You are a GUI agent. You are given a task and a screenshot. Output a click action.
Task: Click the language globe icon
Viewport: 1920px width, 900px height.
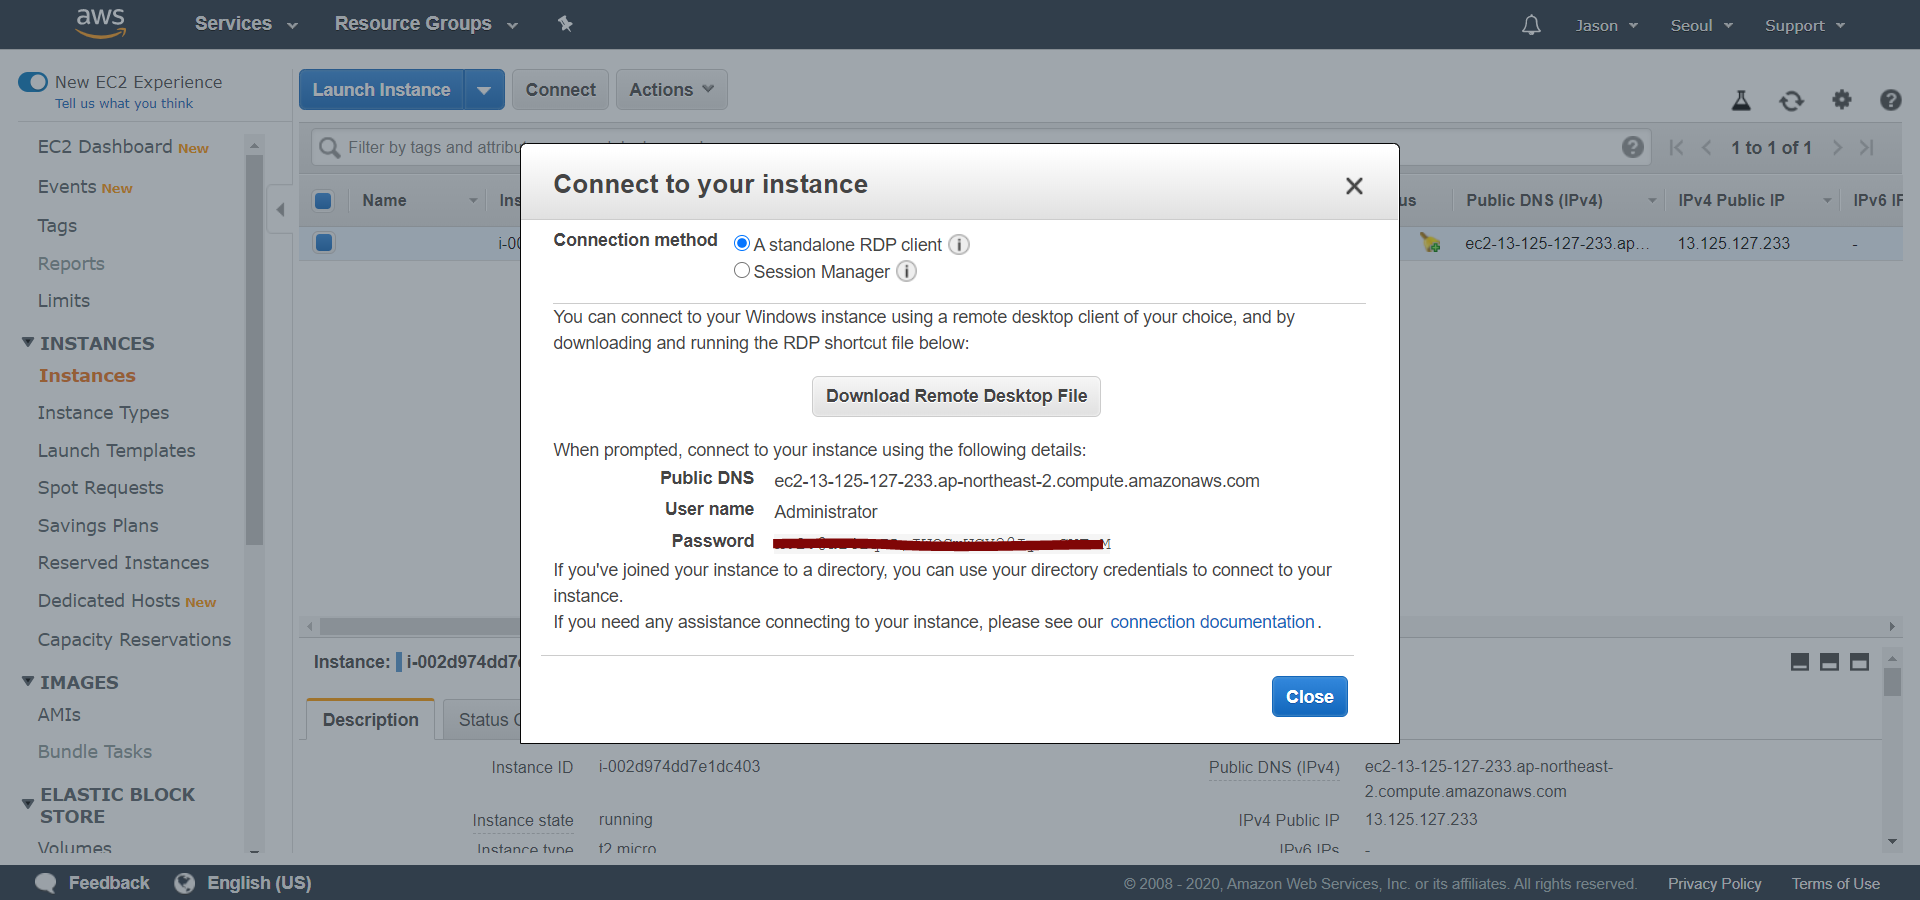[184, 883]
